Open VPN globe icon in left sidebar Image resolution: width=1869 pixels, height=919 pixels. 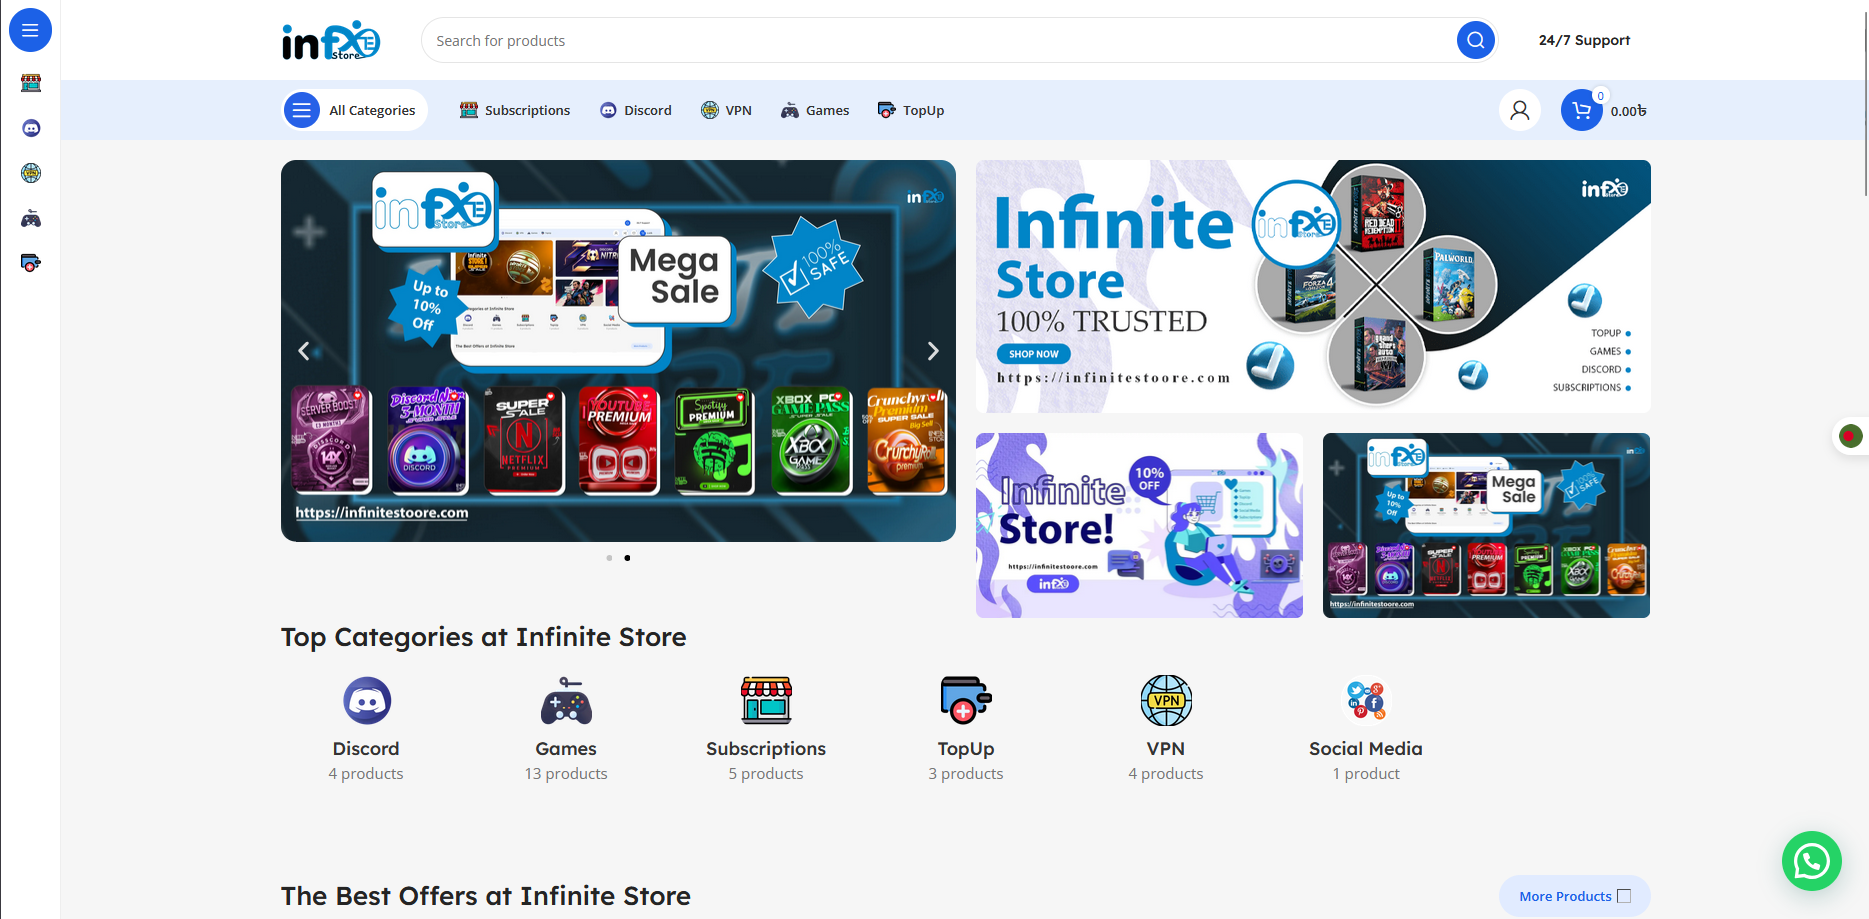coord(31,173)
